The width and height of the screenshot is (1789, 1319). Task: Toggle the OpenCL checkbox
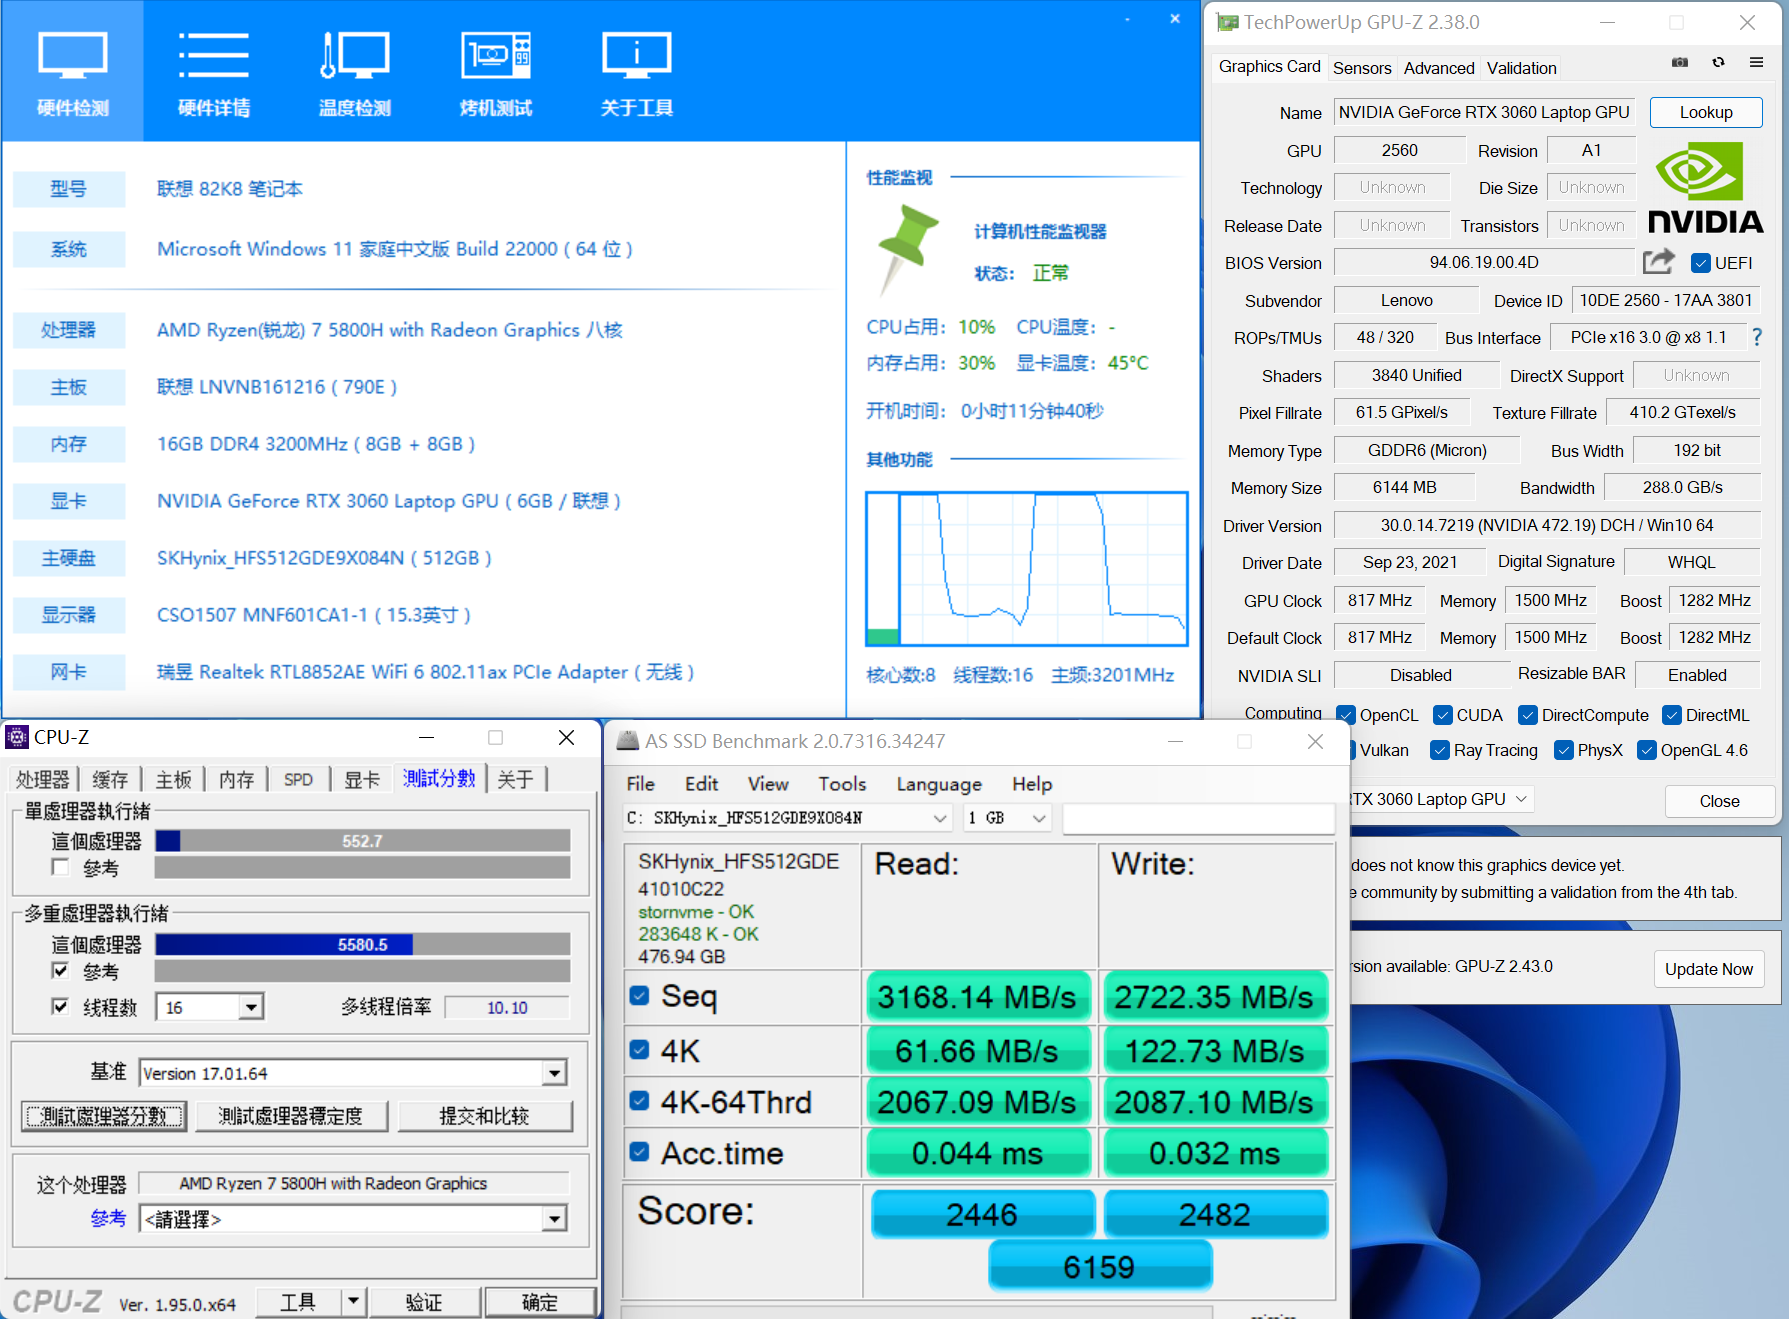[x=1346, y=715]
